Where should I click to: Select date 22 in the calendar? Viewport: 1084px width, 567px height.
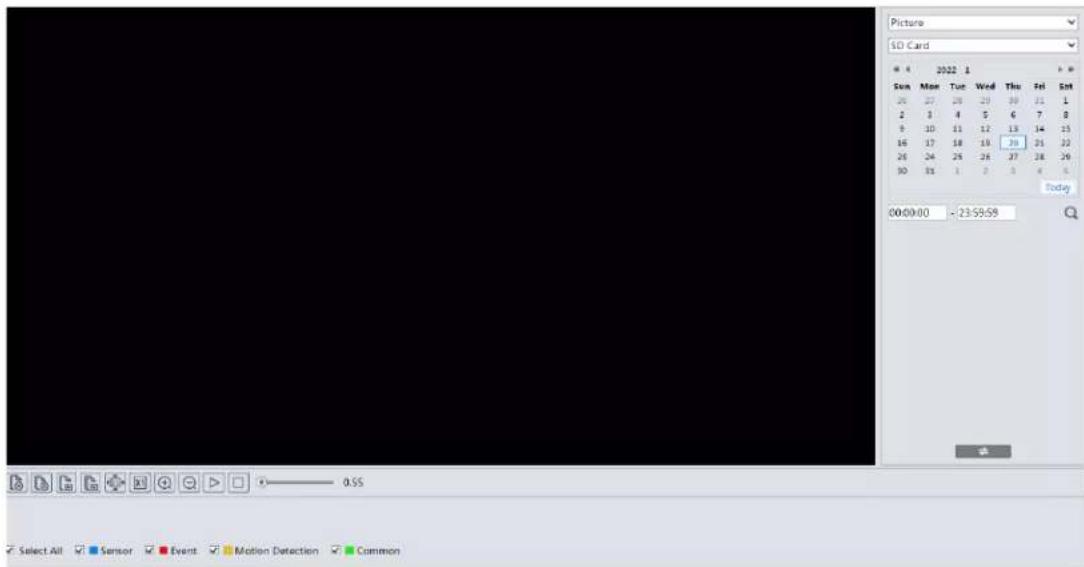pos(1065,143)
